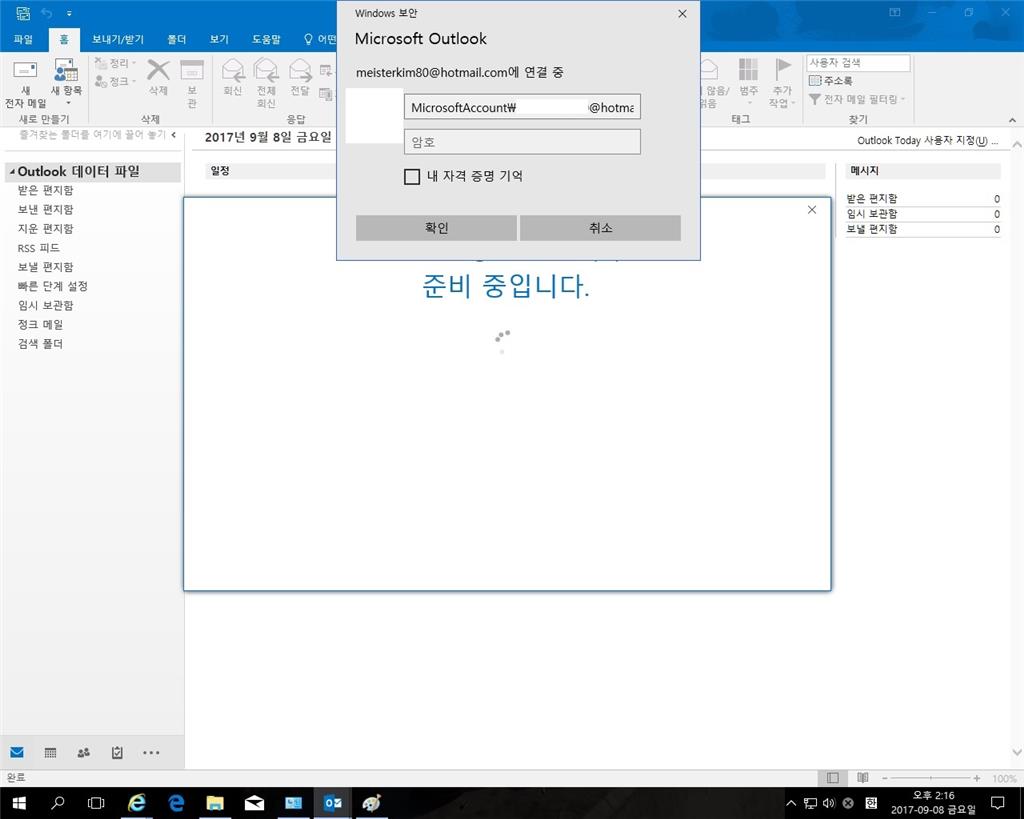Click the Normal view button in status bar
Screen dimensions: 1024x819
point(833,778)
